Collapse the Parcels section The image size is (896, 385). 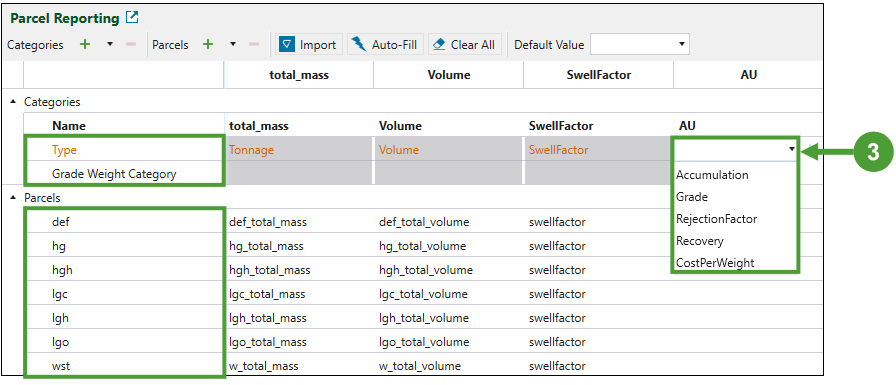[13, 198]
